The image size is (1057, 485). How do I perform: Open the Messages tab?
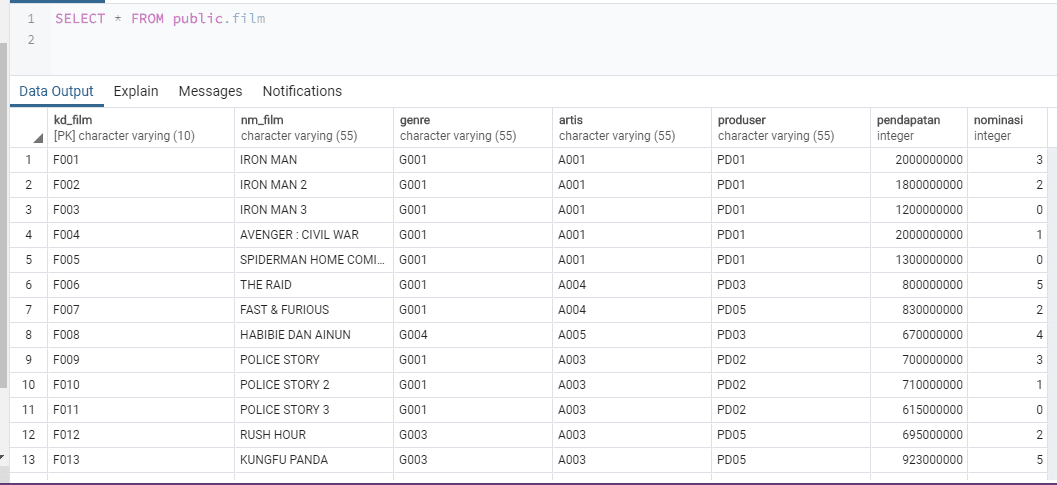(210, 91)
